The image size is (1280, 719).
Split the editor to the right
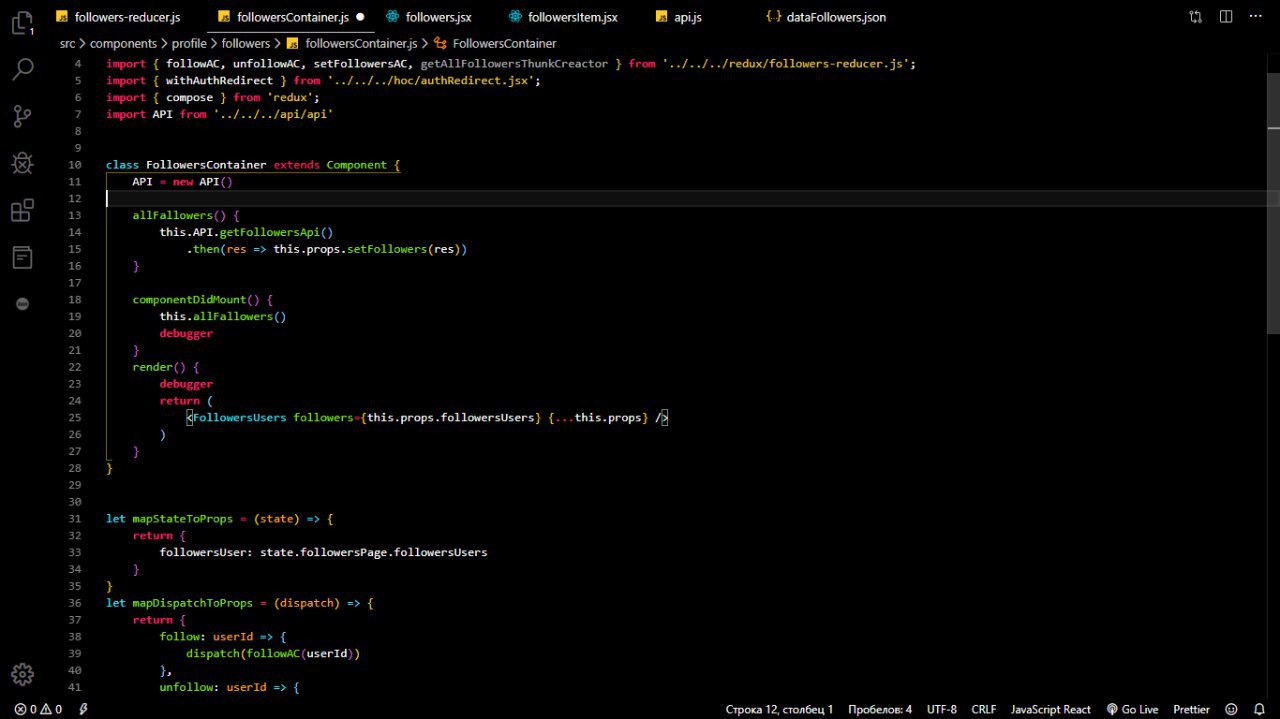pos(1227,17)
